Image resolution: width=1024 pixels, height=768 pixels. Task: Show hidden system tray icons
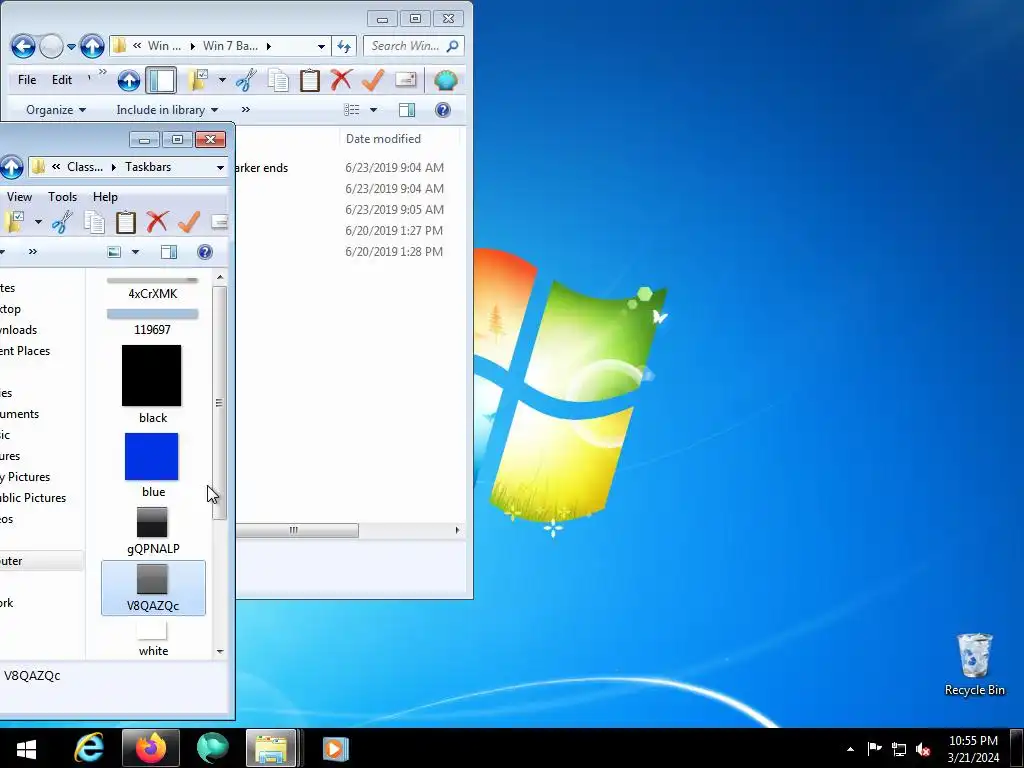point(850,749)
